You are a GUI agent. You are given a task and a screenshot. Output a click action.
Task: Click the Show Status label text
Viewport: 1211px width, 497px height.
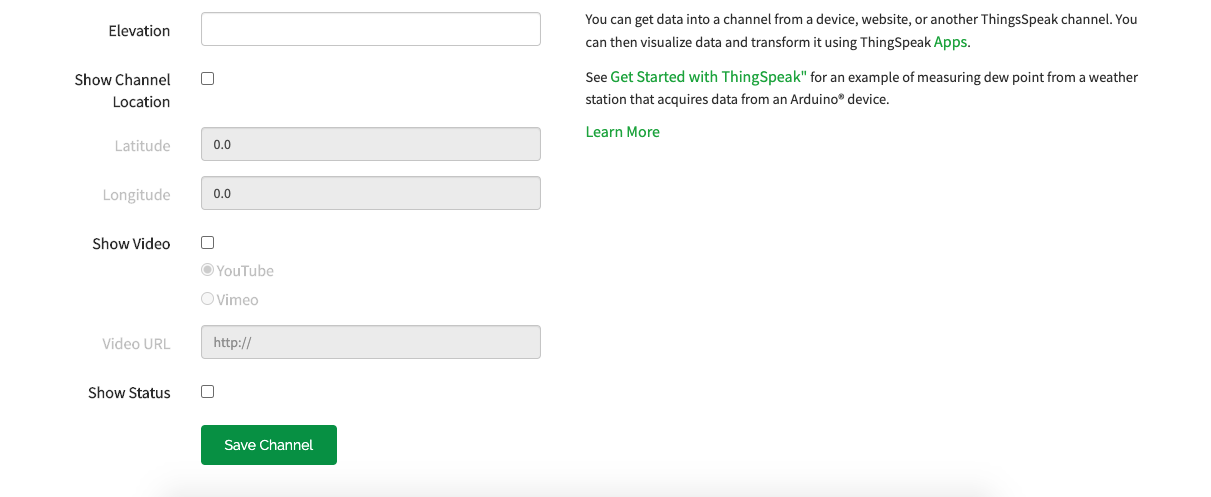(x=129, y=393)
